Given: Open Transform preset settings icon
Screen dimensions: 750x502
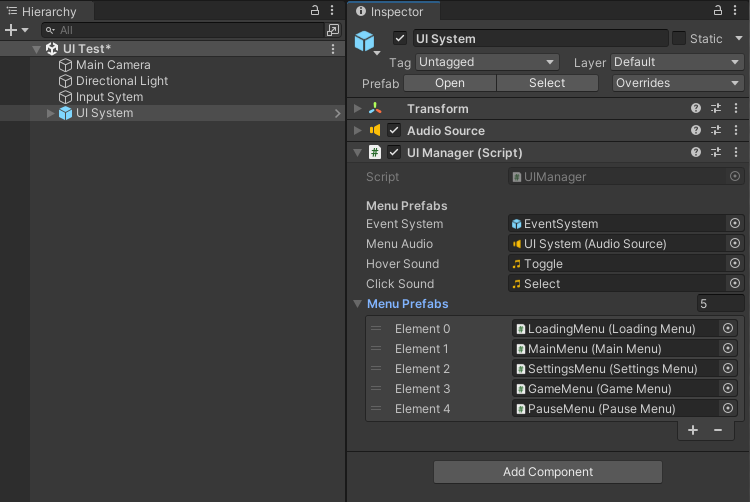Looking at the screenshot, I should (716, 108).
